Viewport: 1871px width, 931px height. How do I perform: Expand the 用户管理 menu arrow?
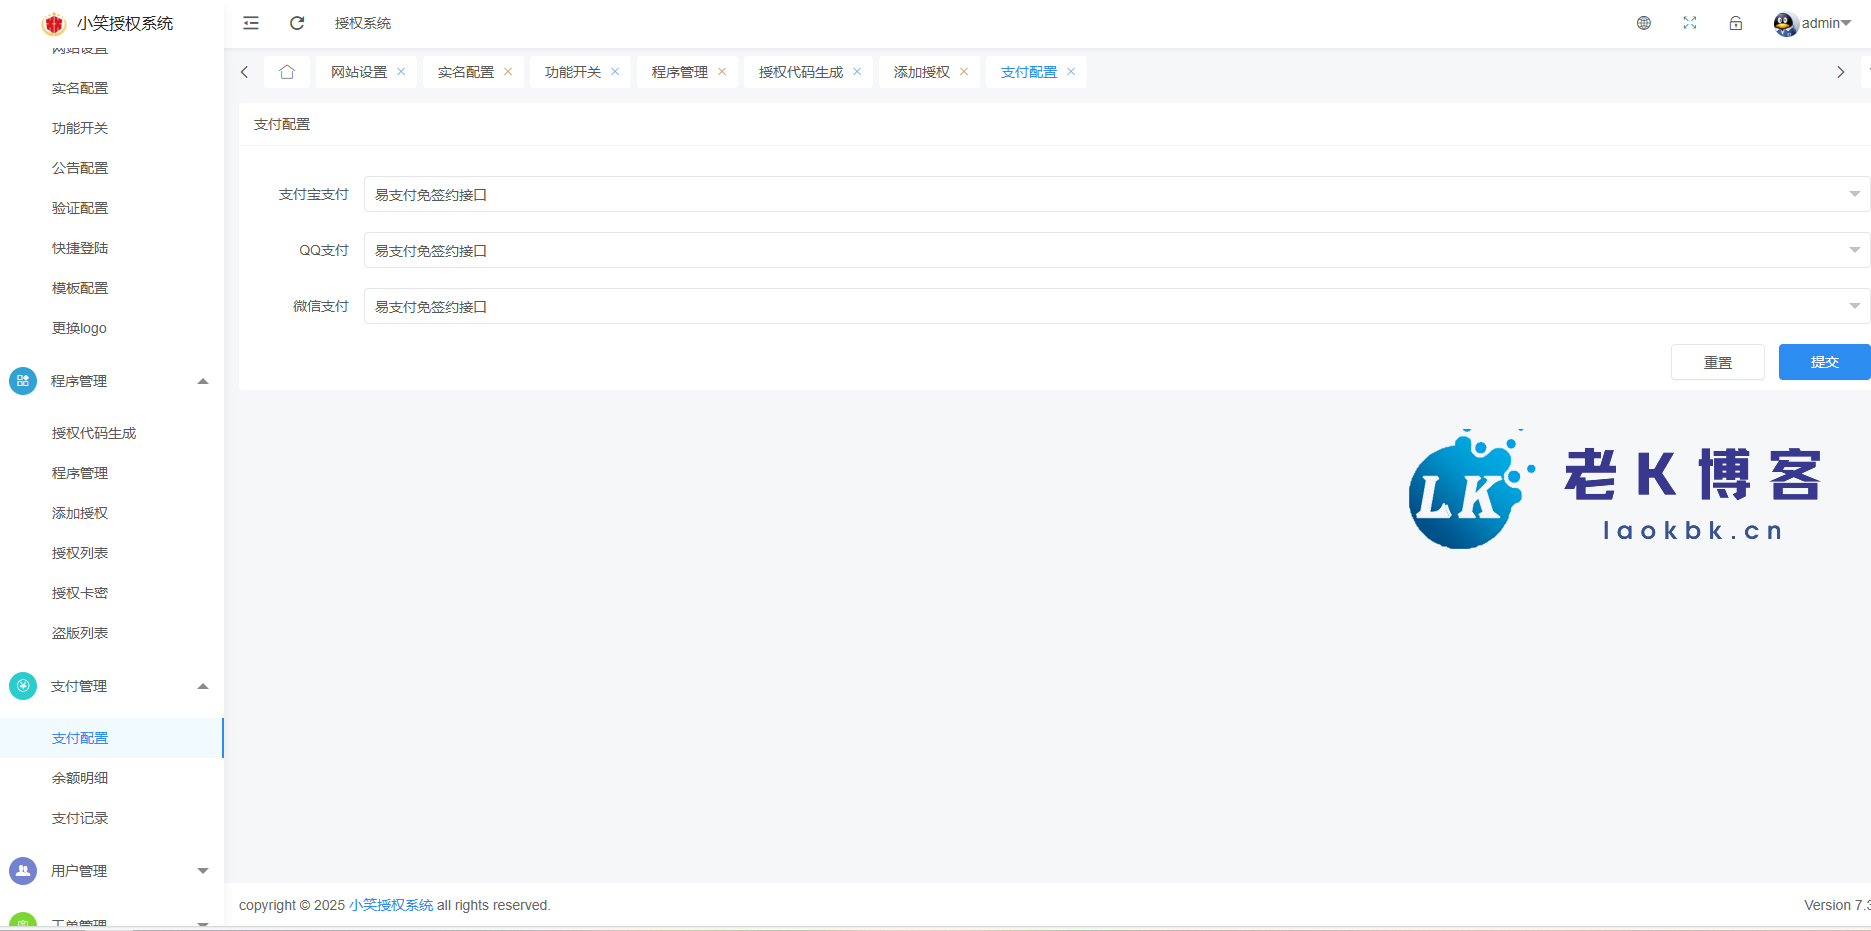(x=203, y=871)
